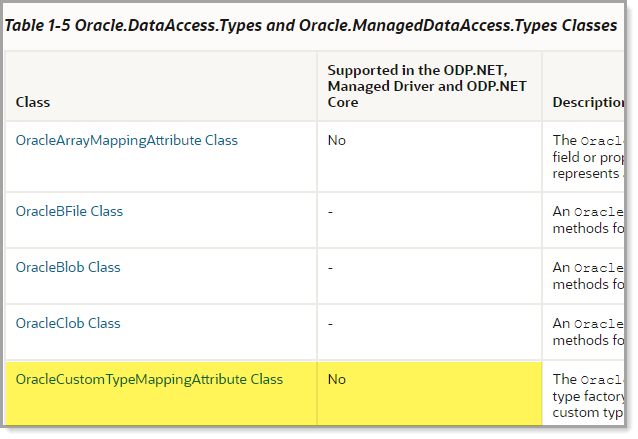Screen dimensions: 638x439
Task: Select the Description column header
Action: point(588,102)
